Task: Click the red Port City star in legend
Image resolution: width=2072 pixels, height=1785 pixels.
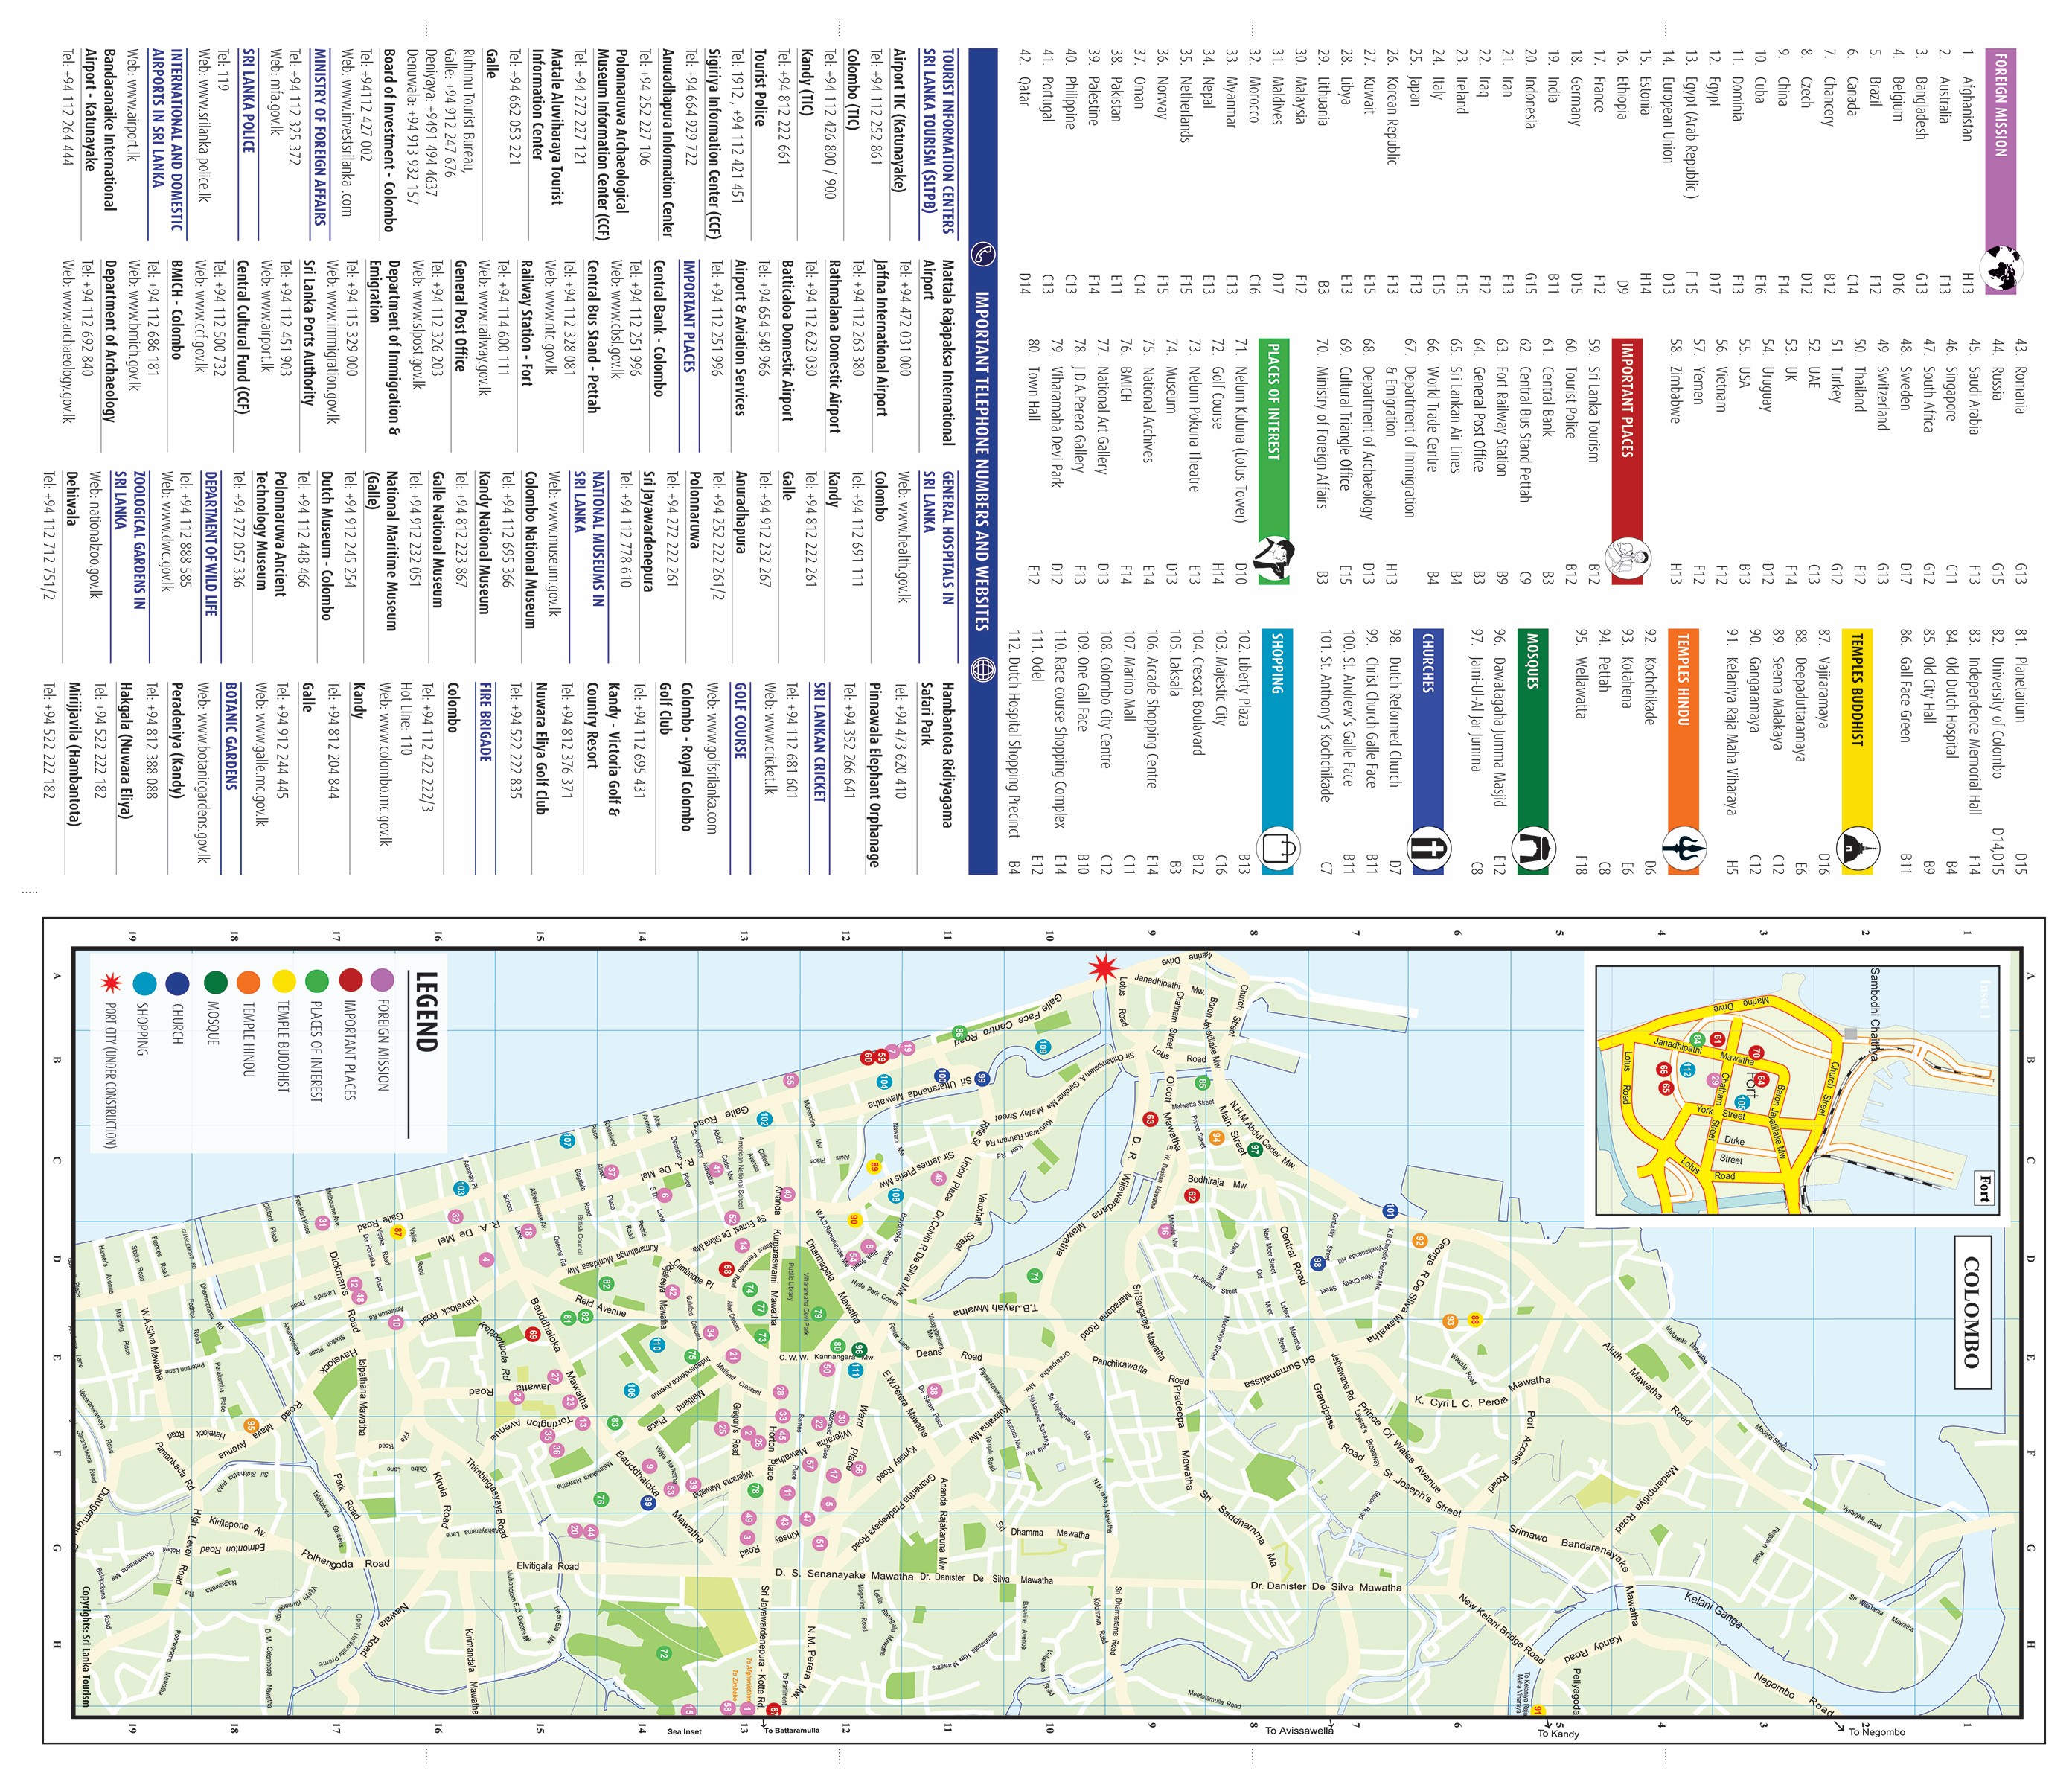Action: coord(112,984)
